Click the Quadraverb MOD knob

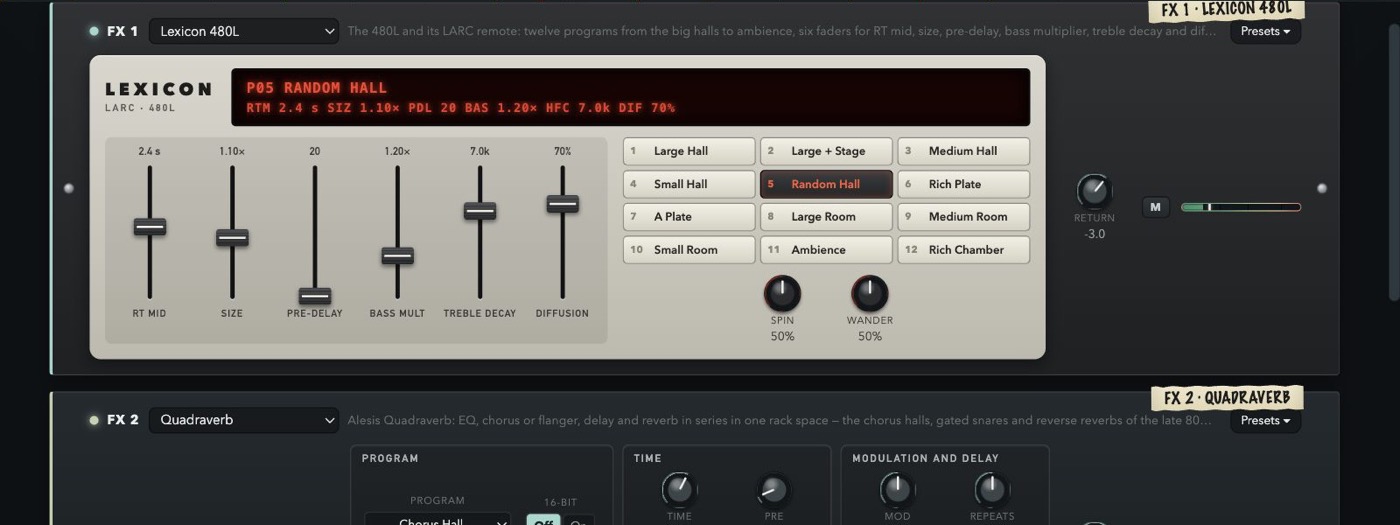tap(897, 490)
